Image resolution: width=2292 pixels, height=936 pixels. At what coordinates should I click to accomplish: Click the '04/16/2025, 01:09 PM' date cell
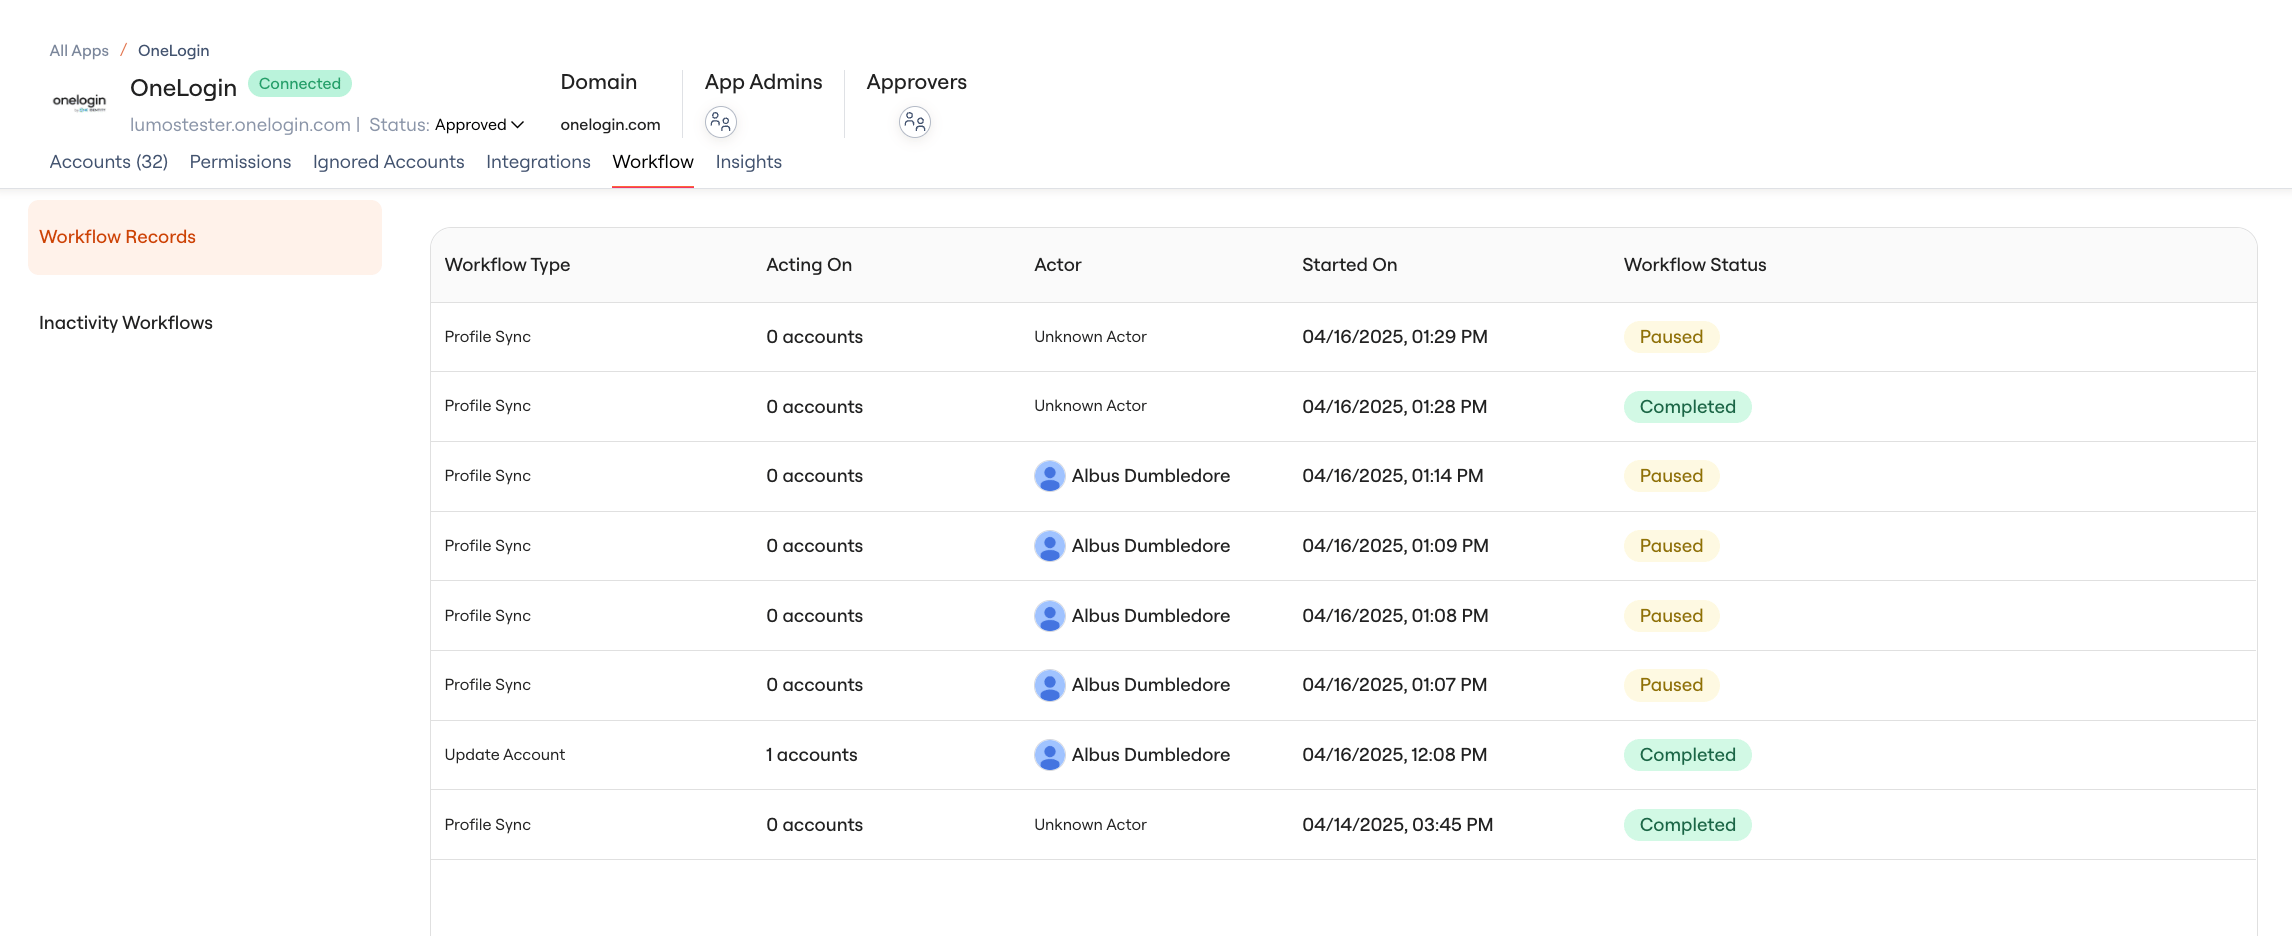click(x=1396, y=546)
